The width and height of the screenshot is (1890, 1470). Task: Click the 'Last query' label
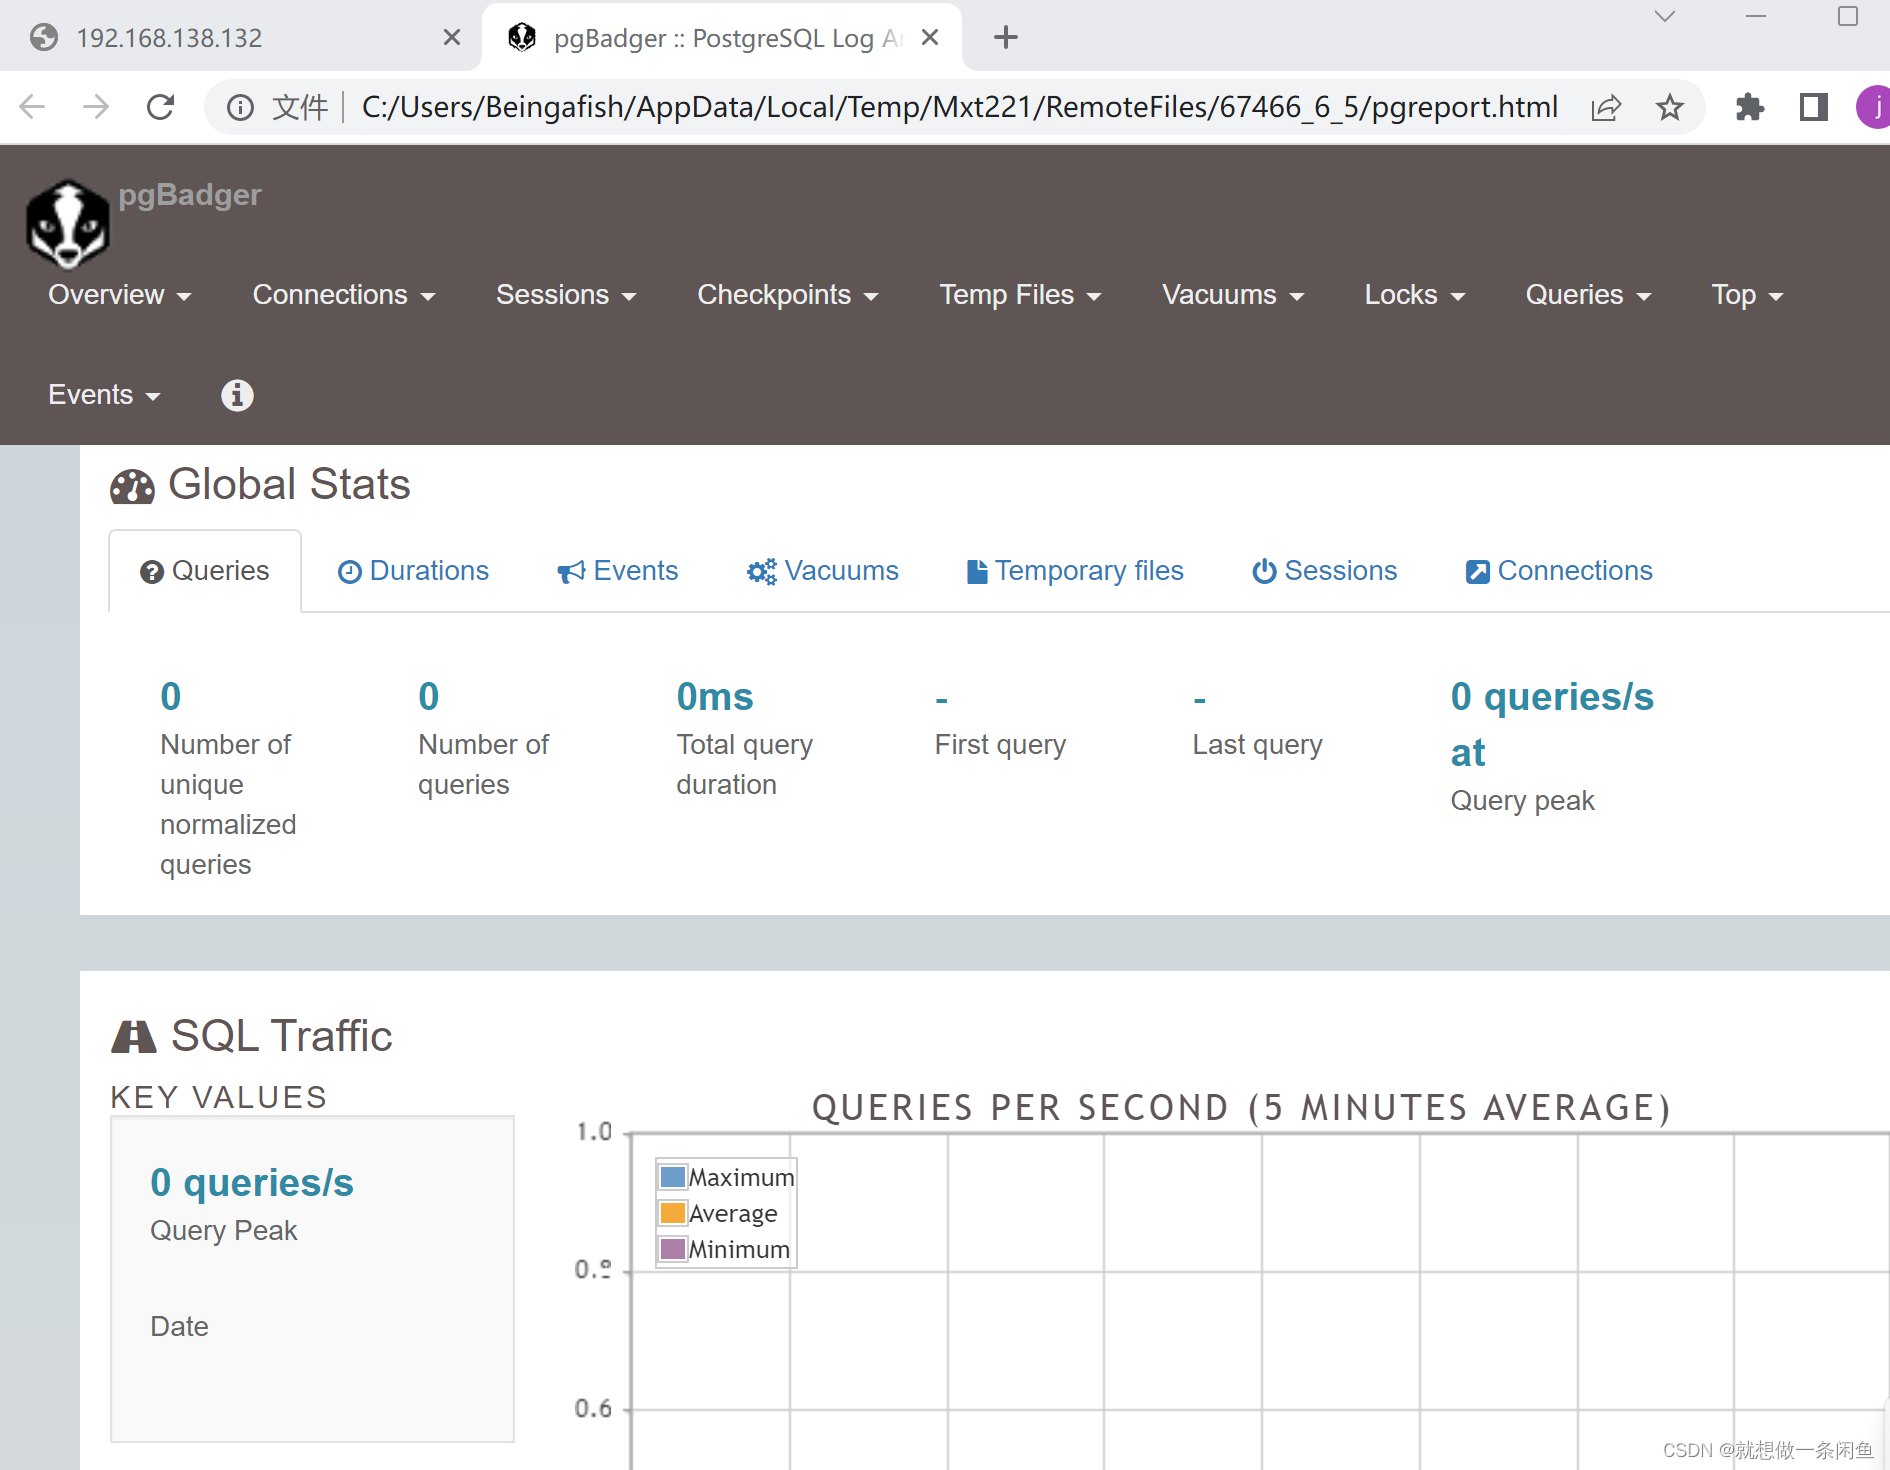tap(1257, 745)
